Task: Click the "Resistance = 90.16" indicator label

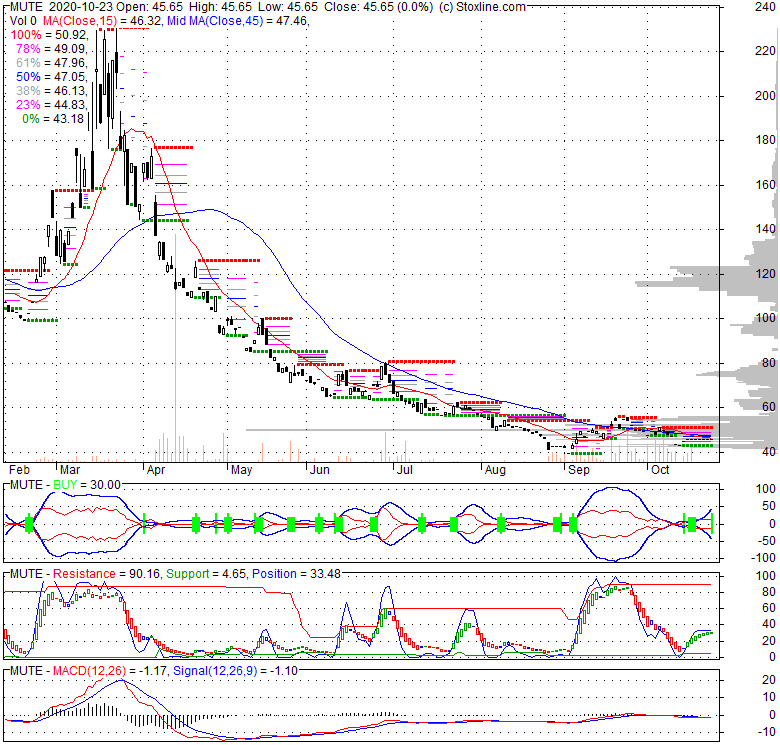Action: coord(106,574)
